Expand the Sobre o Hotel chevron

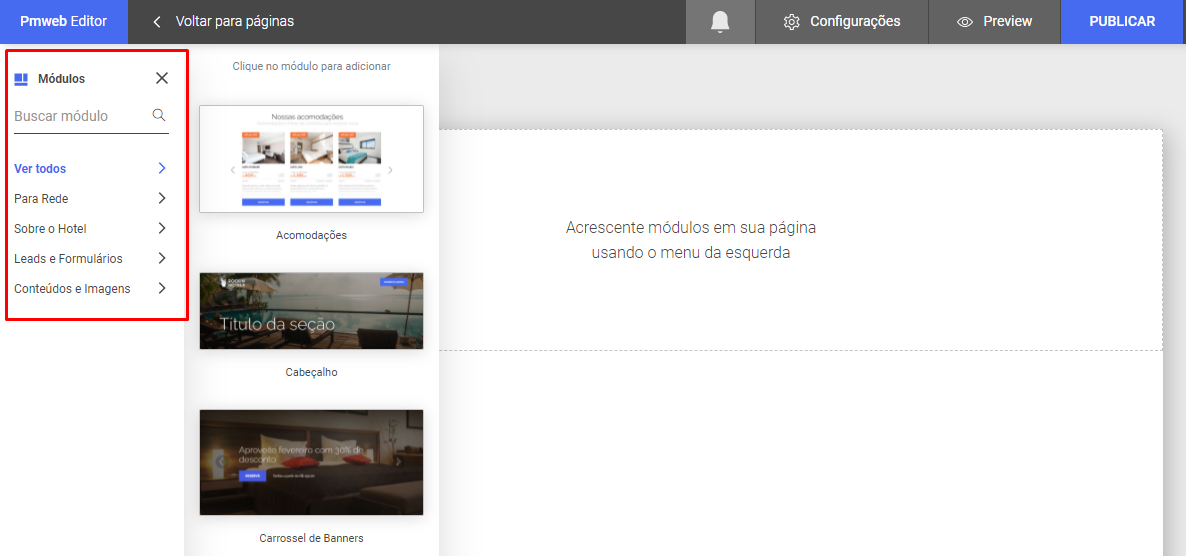tap(162, 228)
